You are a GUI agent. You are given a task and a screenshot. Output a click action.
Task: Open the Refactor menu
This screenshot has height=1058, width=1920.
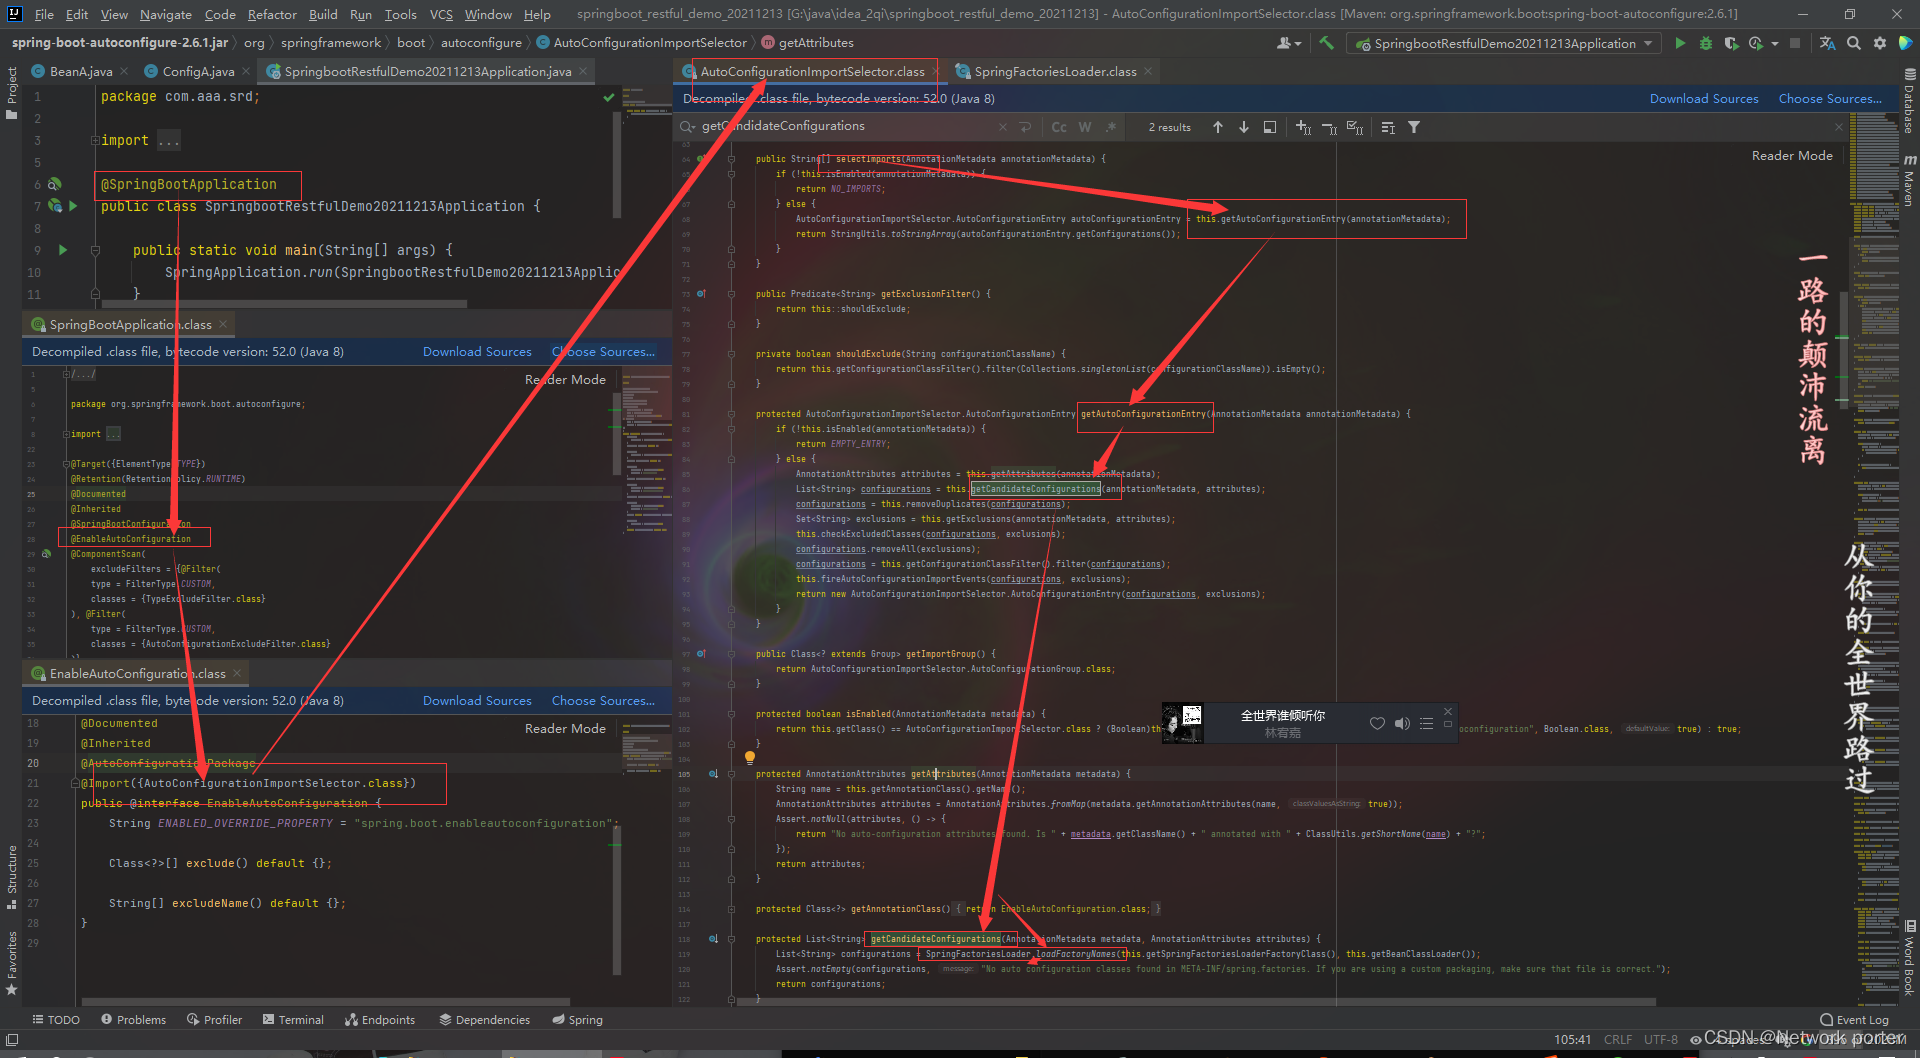pos(272,14)
